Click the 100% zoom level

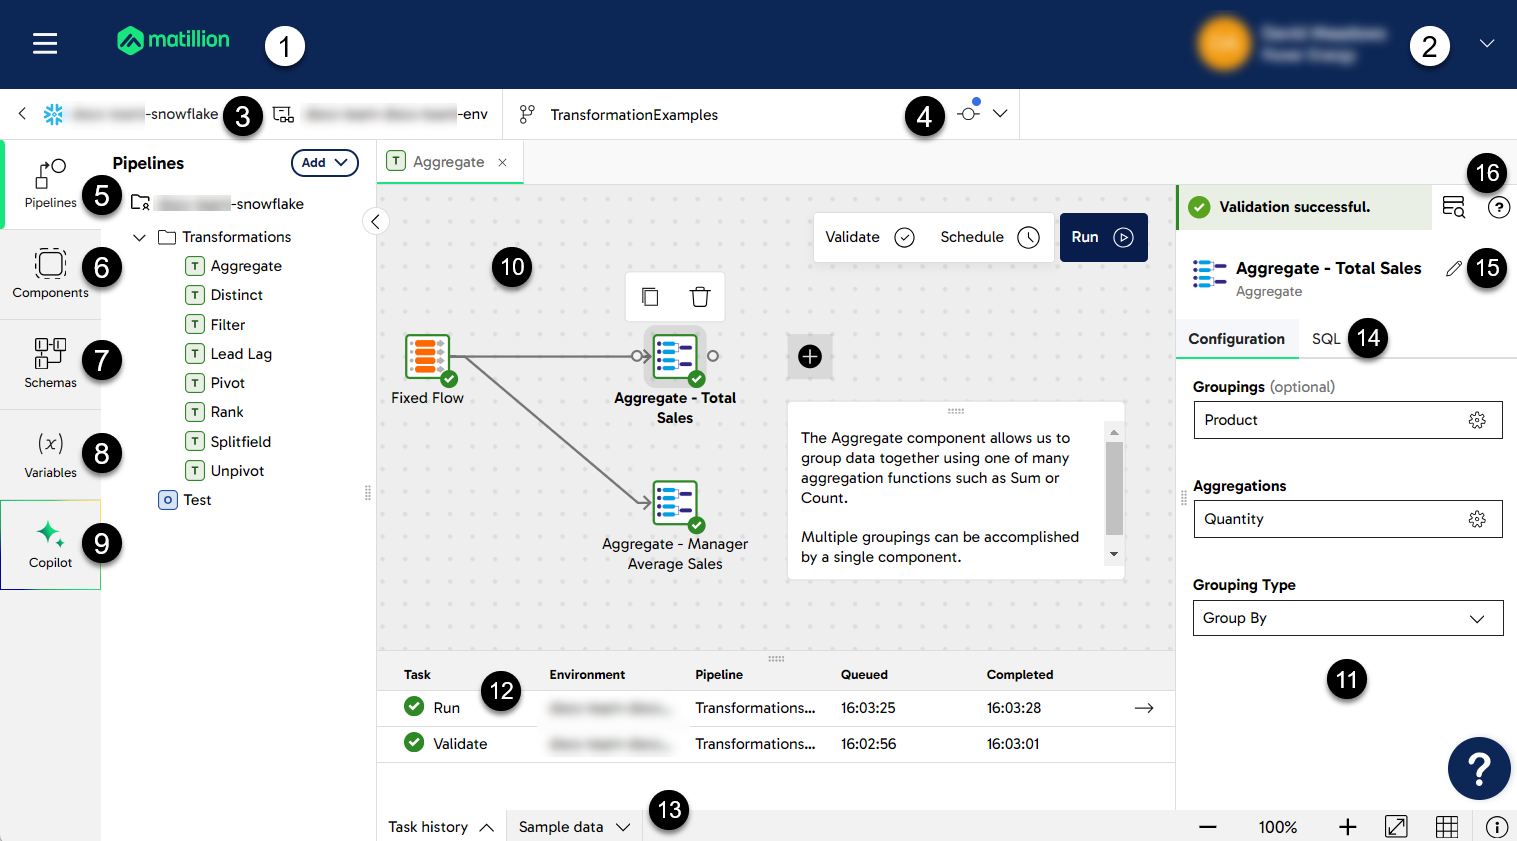point(1278,827)
